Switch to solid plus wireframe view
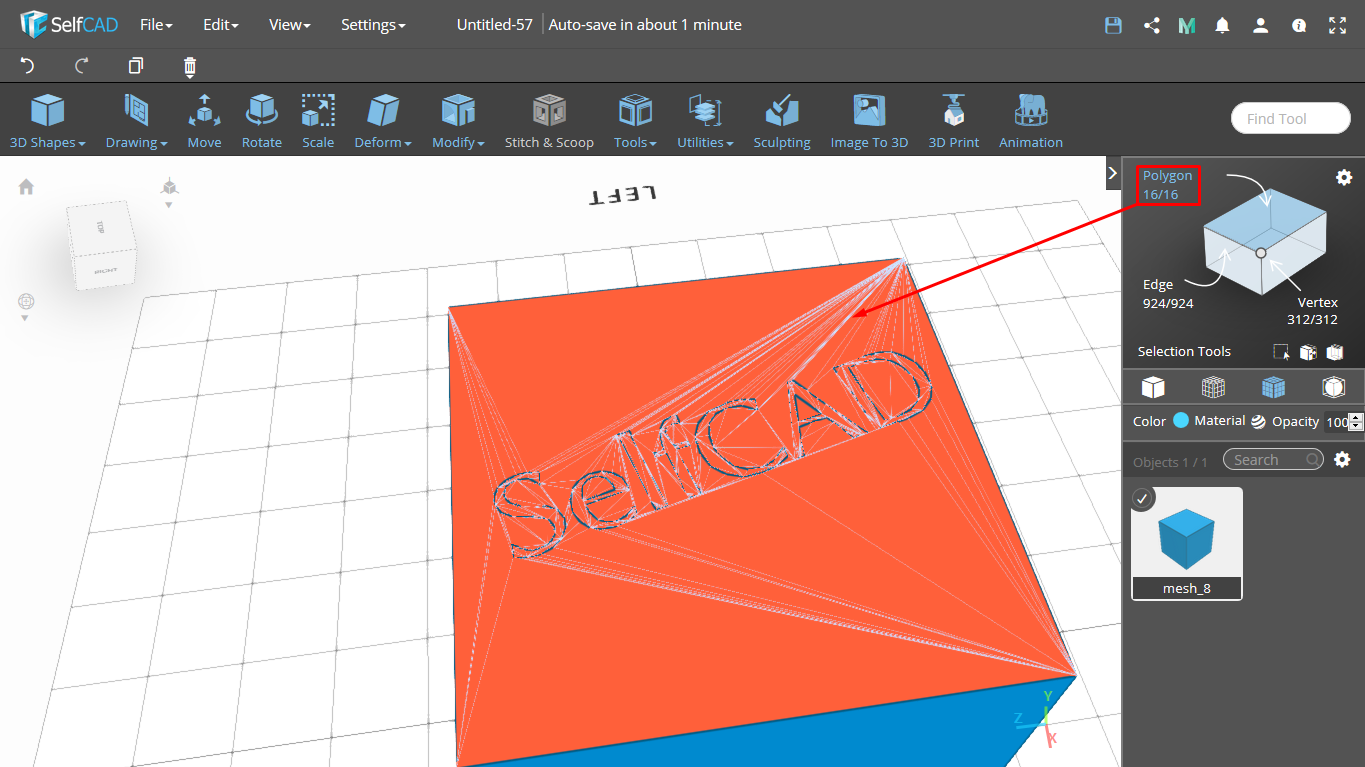The width and height of the screenshot is (1365, 767). point(1273,387)
